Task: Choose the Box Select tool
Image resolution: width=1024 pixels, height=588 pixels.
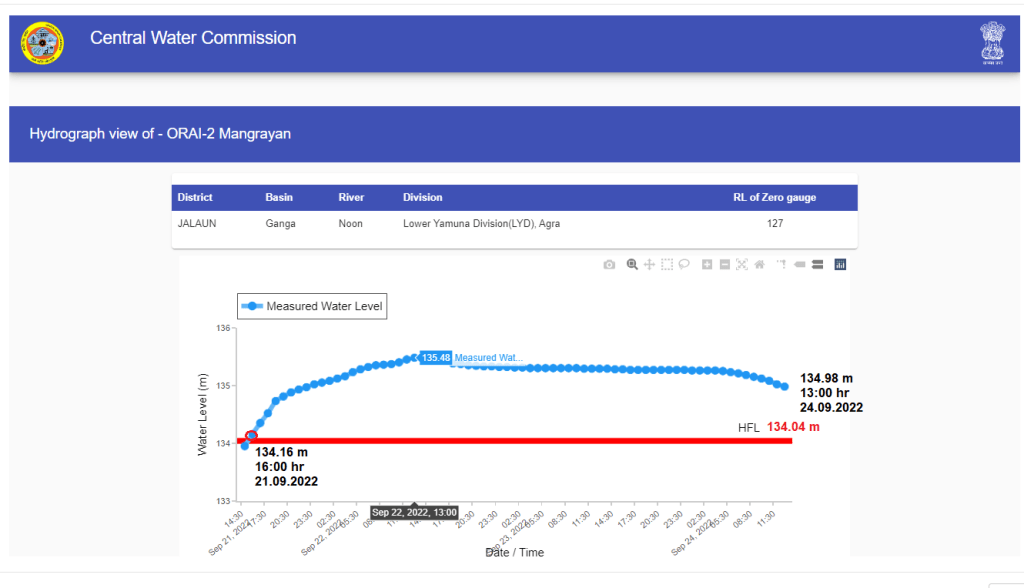Action: tap(667, 265)
